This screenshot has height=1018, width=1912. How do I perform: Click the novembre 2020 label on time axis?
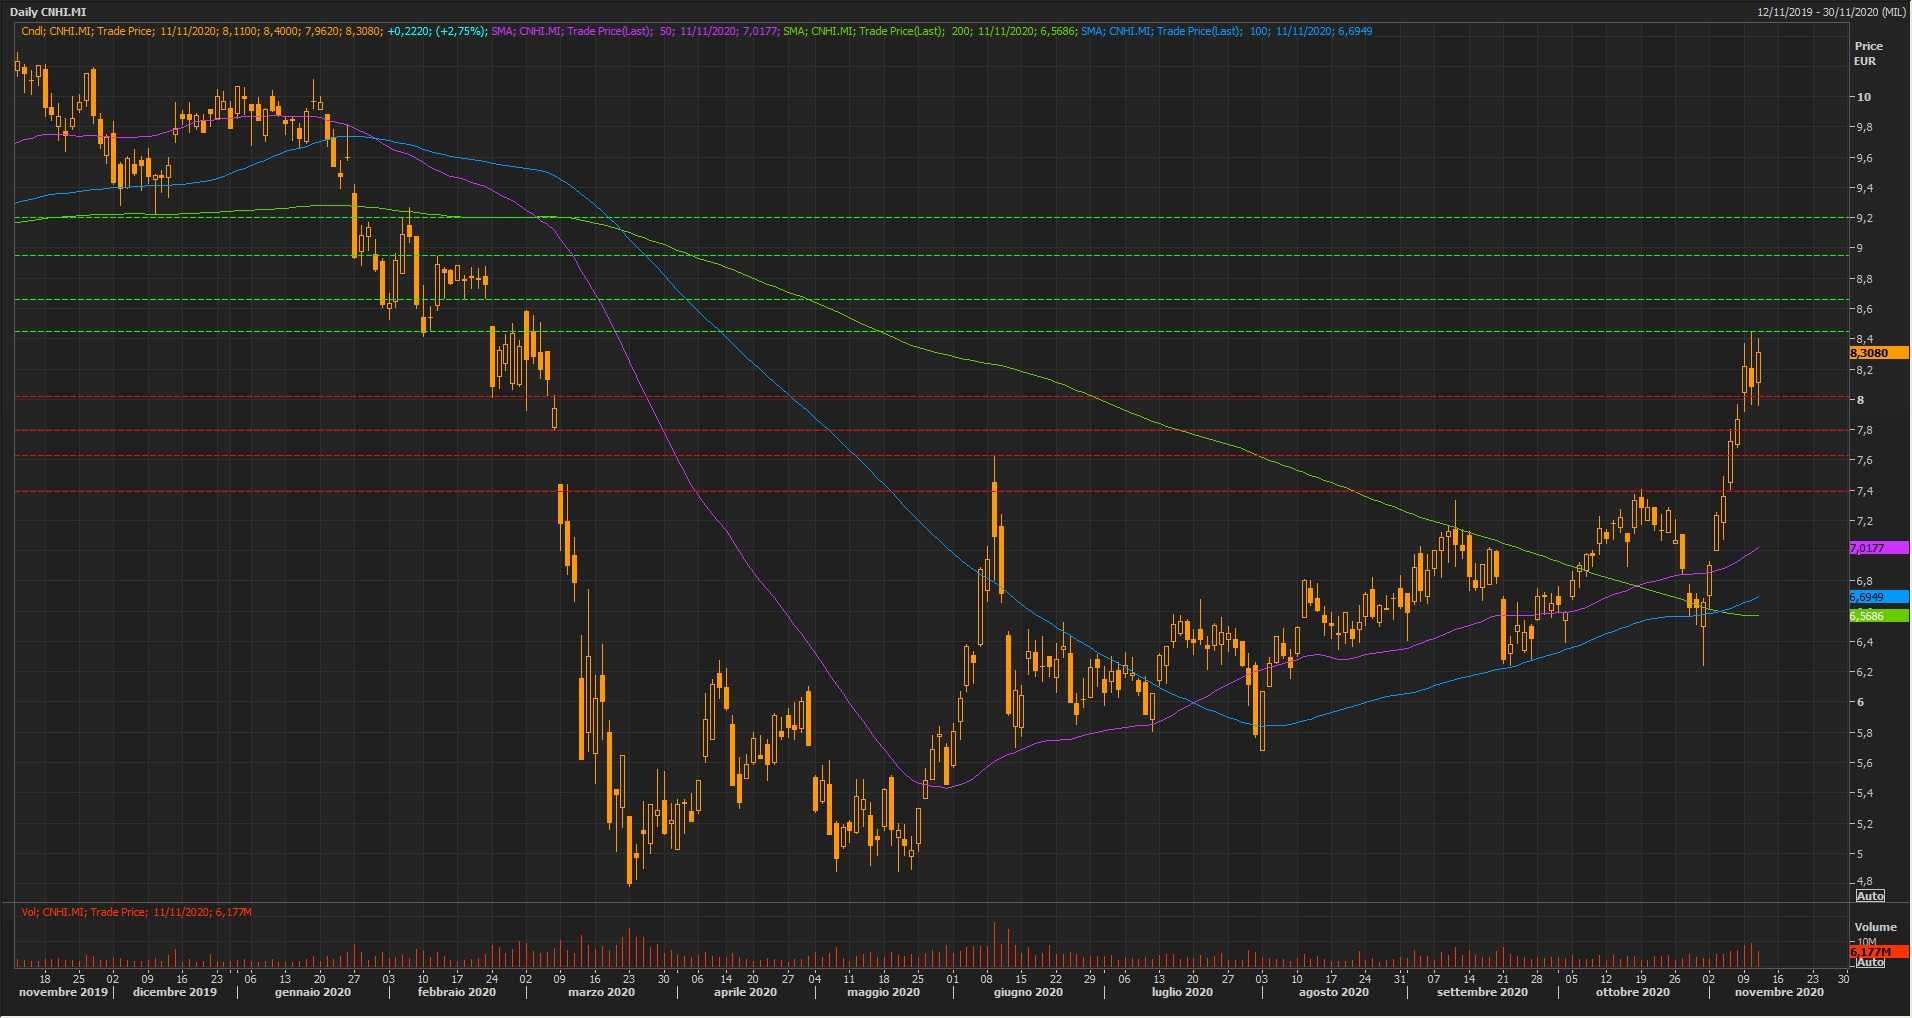pos(1779,993)
